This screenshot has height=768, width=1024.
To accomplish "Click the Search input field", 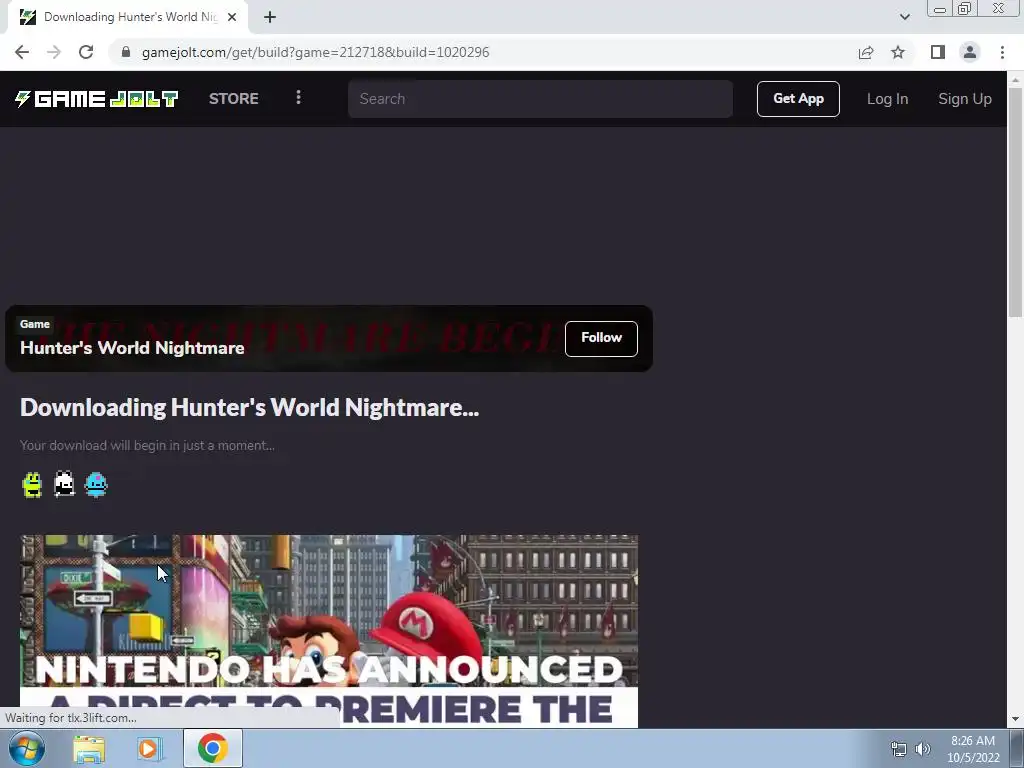I will pyautogui.click(x=540, y=99).
